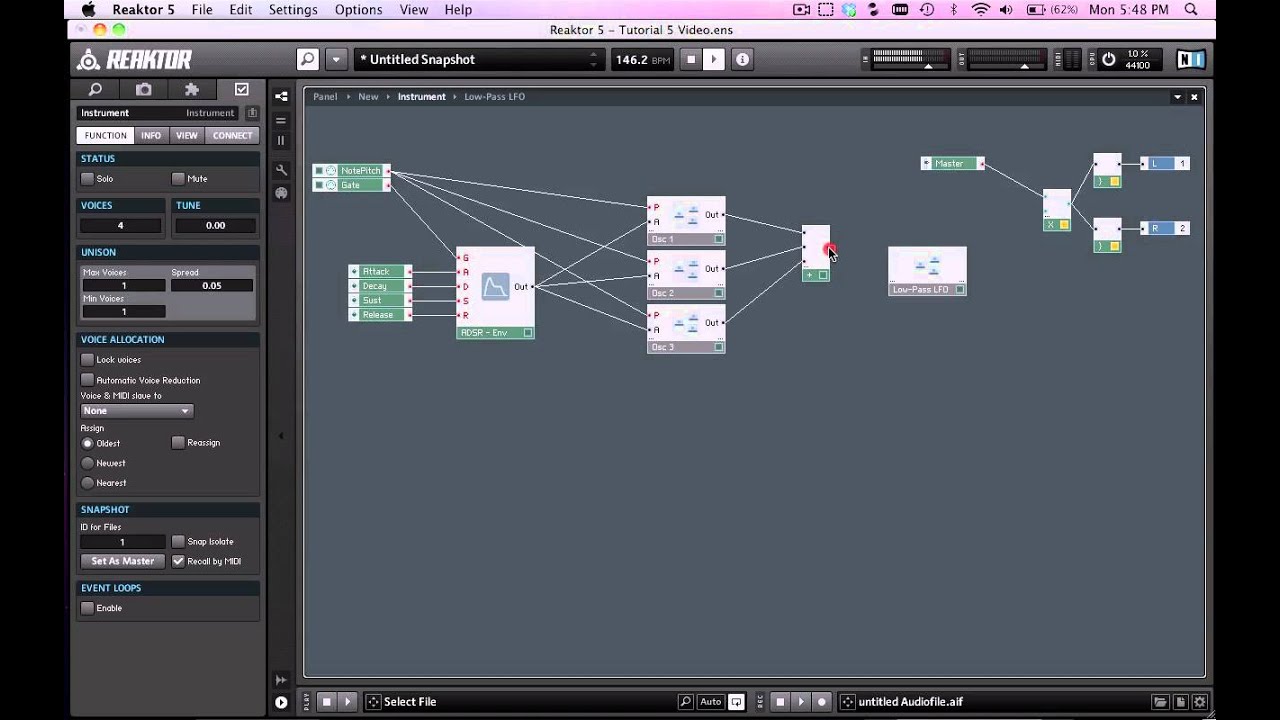Select the Newest assign radio button
This screenshot has height=720, width=1280.
coord(88,463)
